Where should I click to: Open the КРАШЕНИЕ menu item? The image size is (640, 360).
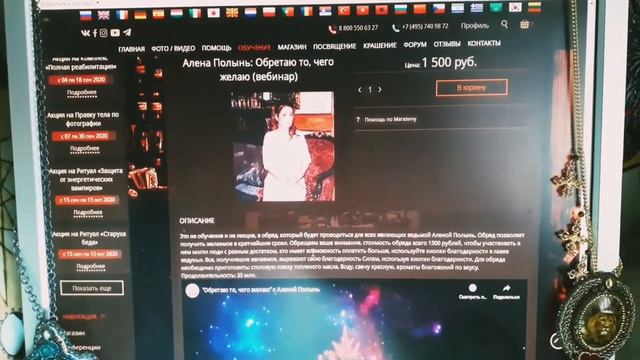point(380,45)
